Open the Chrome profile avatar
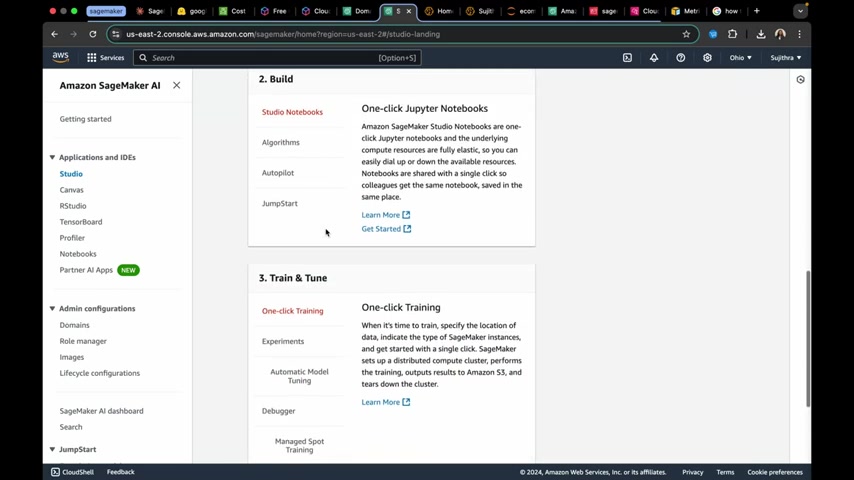Image resolution: width=854 pixels, height=480 pixels. [x=780, y=34]
